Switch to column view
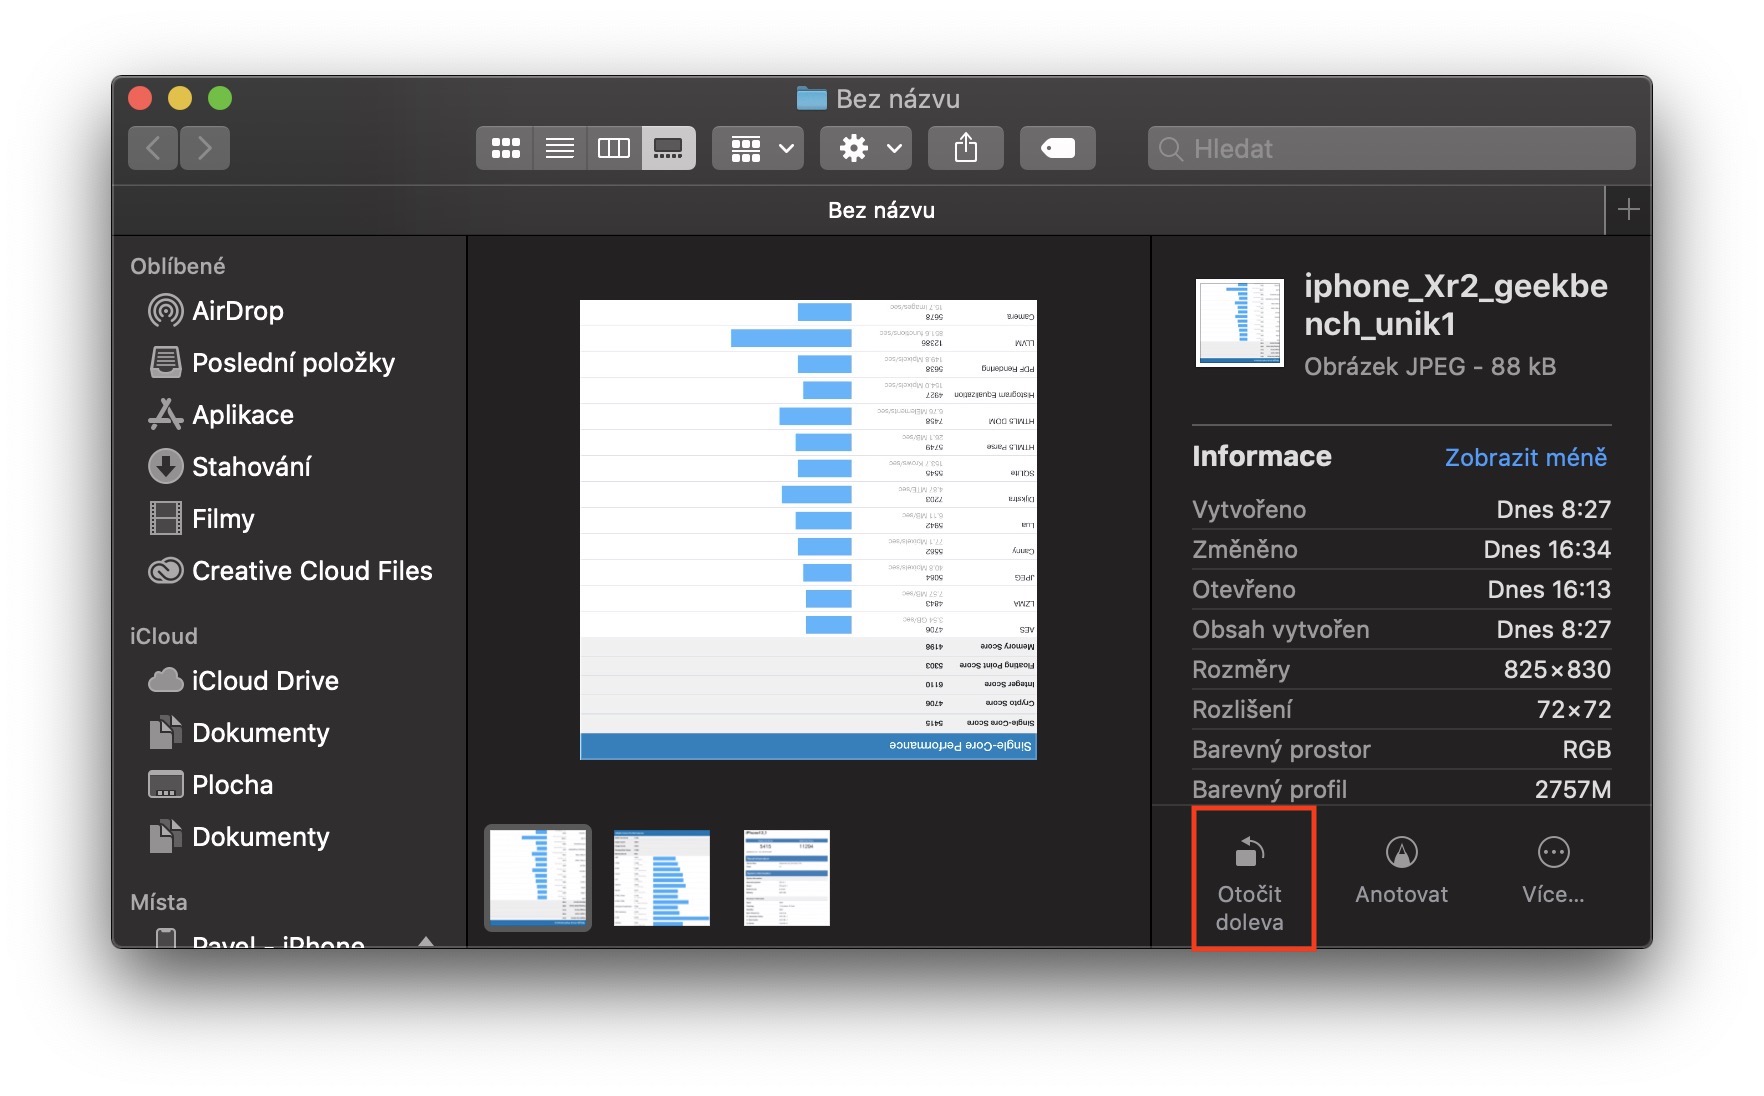 click(614, 148)
